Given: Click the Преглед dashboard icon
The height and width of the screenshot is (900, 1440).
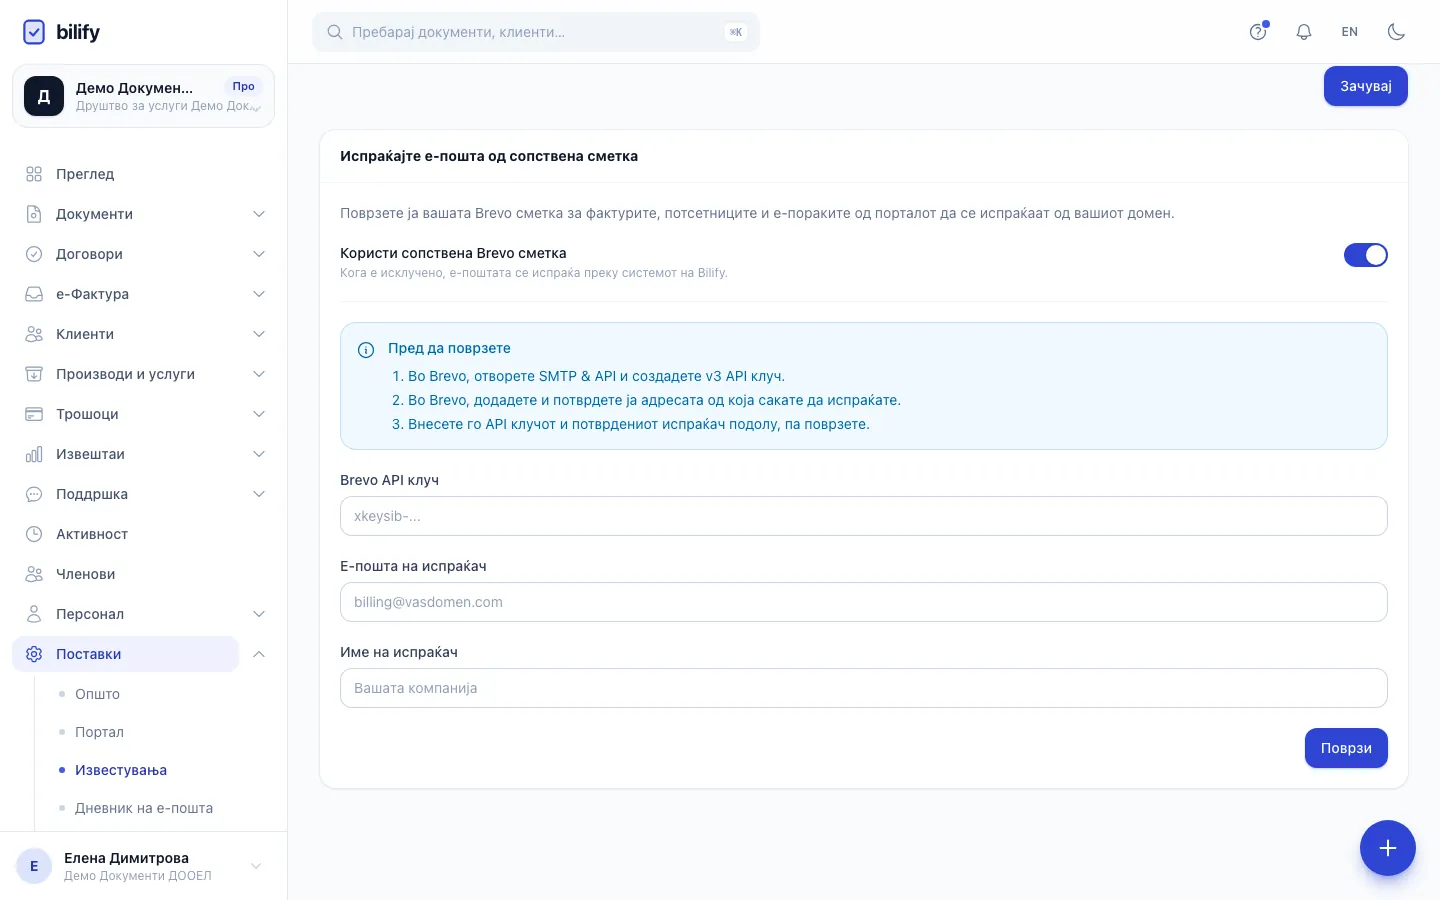Looking at the screenshot, I should pos(34,174).
